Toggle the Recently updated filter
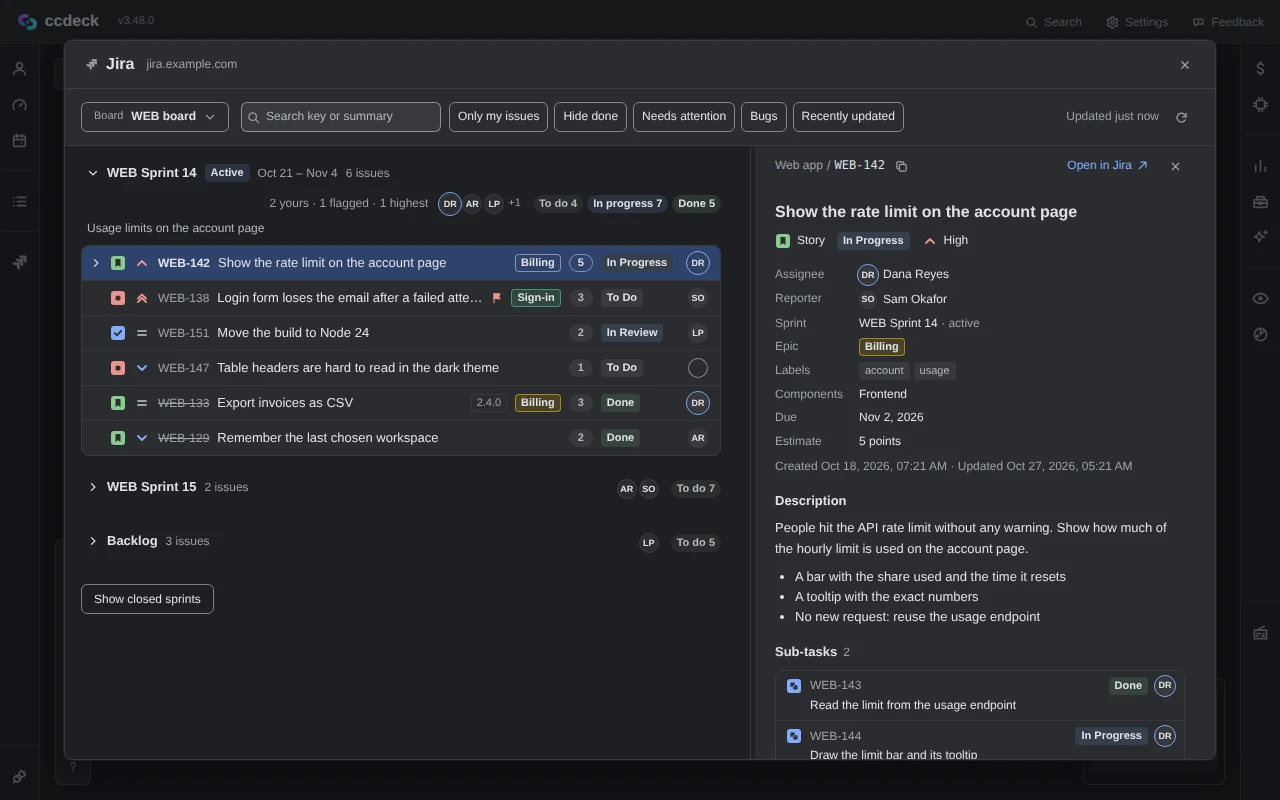 tap(848, 117)
